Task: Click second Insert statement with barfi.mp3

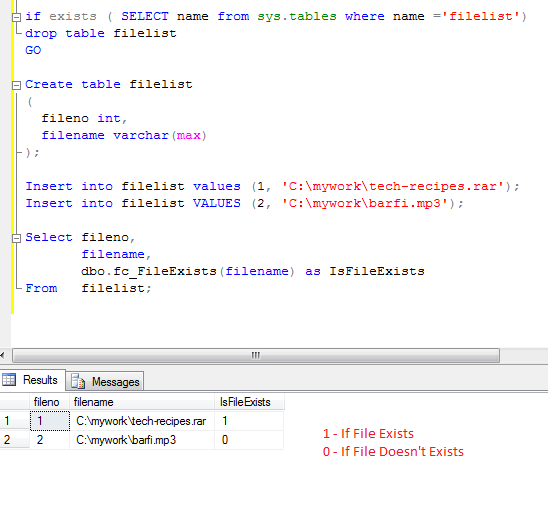Action: pyautogui.click(x=245, y=204)
